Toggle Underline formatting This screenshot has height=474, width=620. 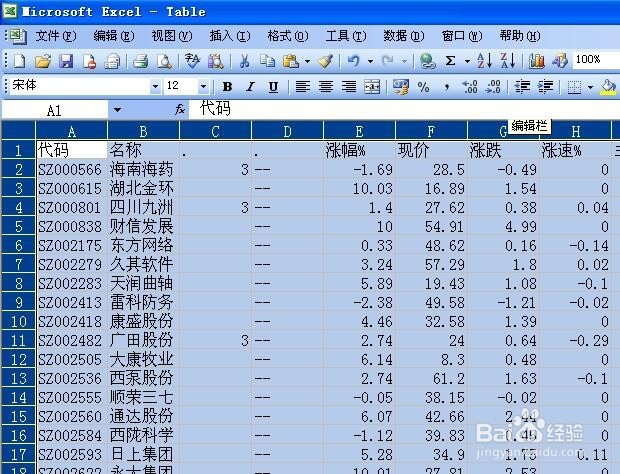pos(273,87)
